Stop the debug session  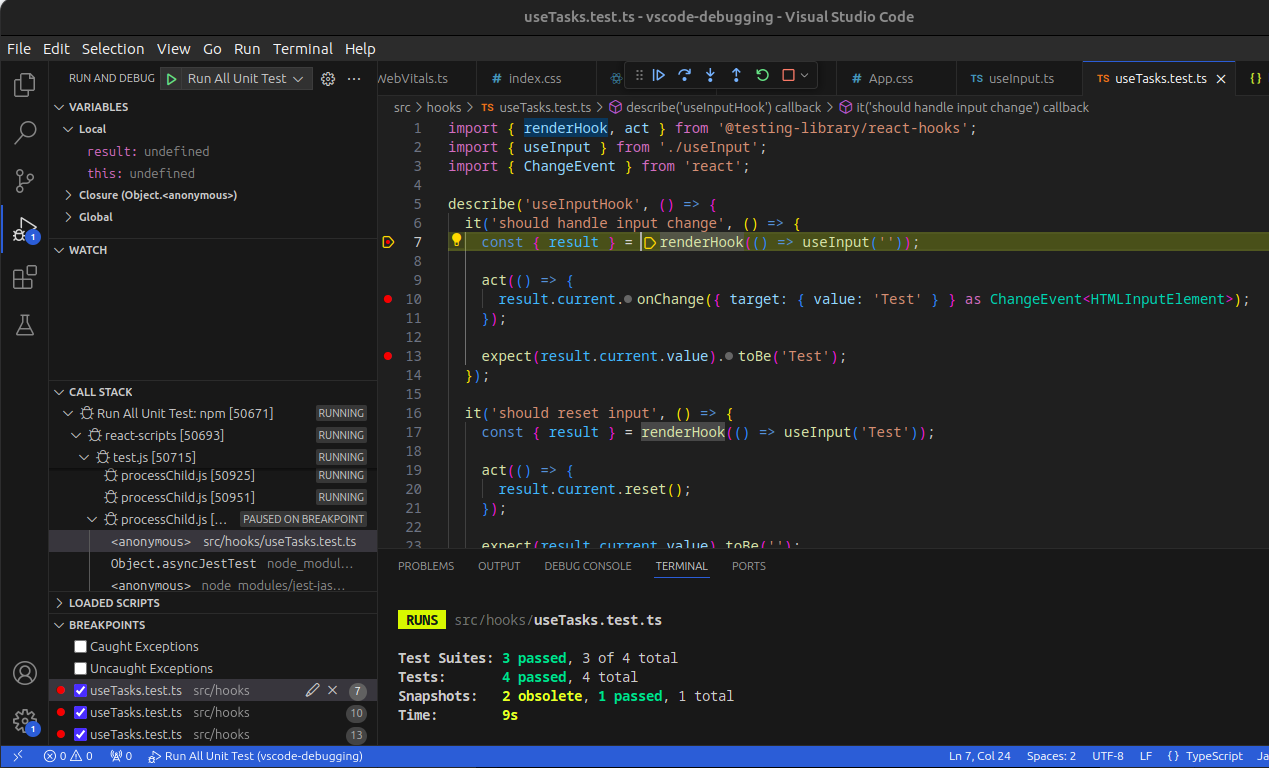point(788,75)
